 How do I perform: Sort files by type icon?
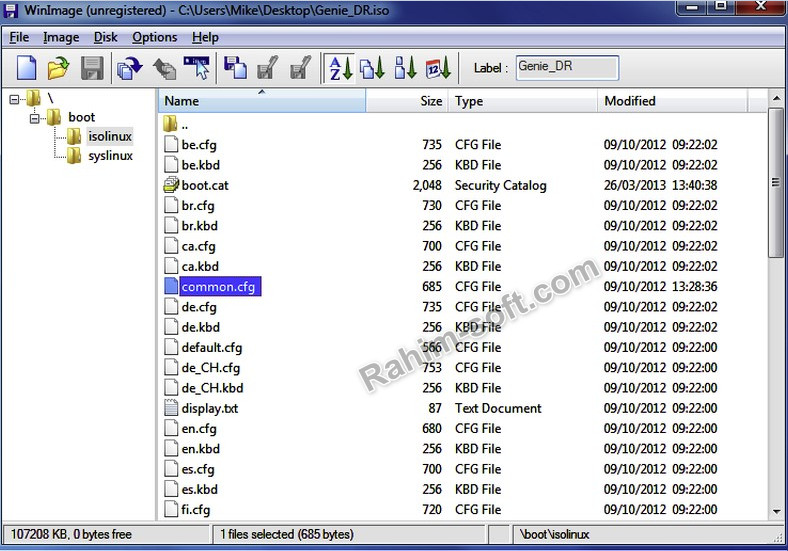tap(372, 68)
